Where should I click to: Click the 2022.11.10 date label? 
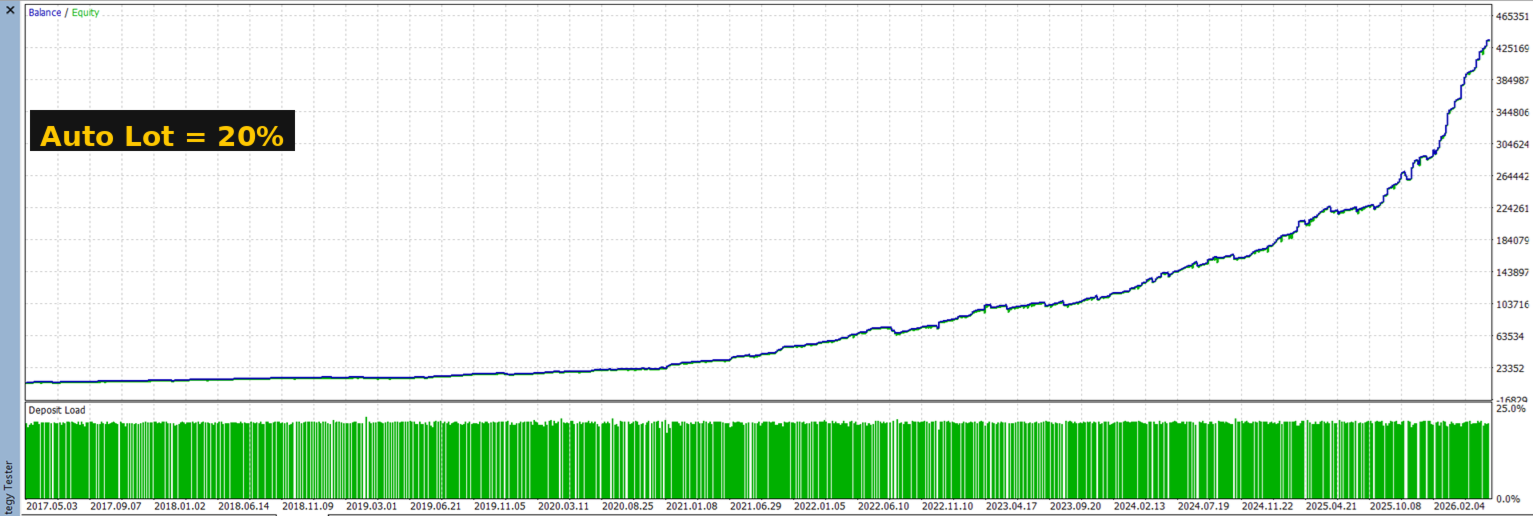pyautogui.click(x=950, y=506)
